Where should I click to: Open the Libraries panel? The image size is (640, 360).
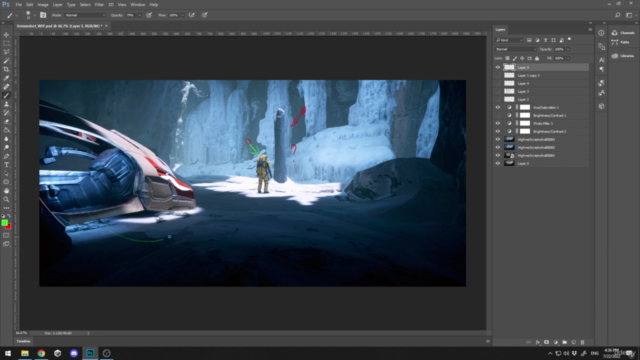coord(623,56)
